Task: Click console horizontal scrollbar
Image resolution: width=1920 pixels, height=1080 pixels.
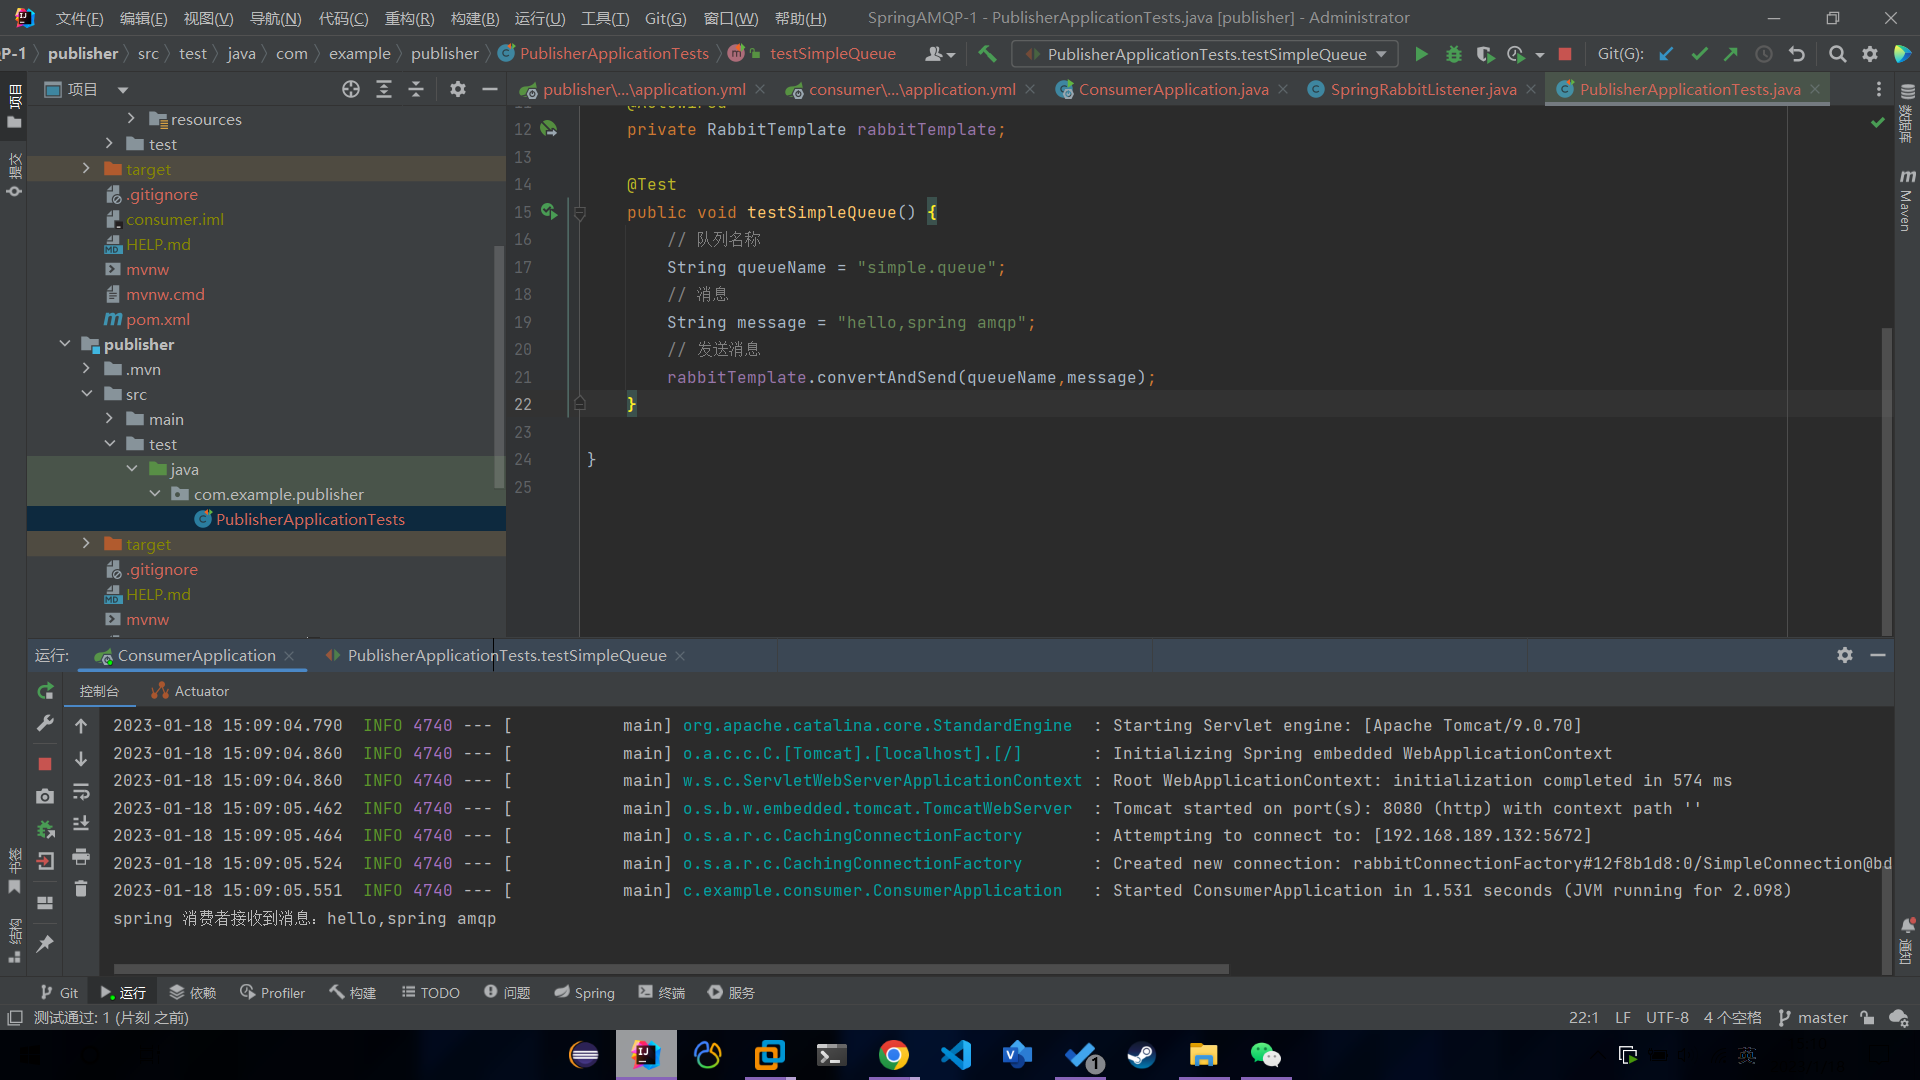Action: pos(671,969)
